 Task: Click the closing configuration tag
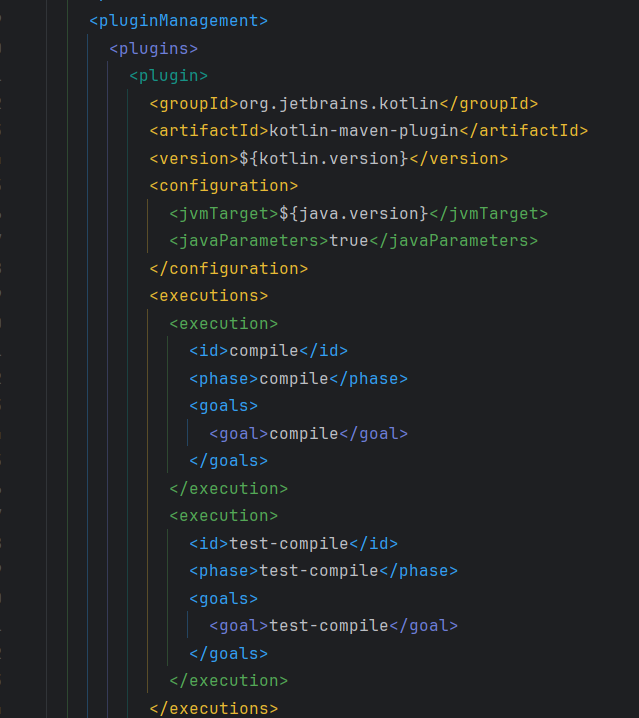[229, 268]
